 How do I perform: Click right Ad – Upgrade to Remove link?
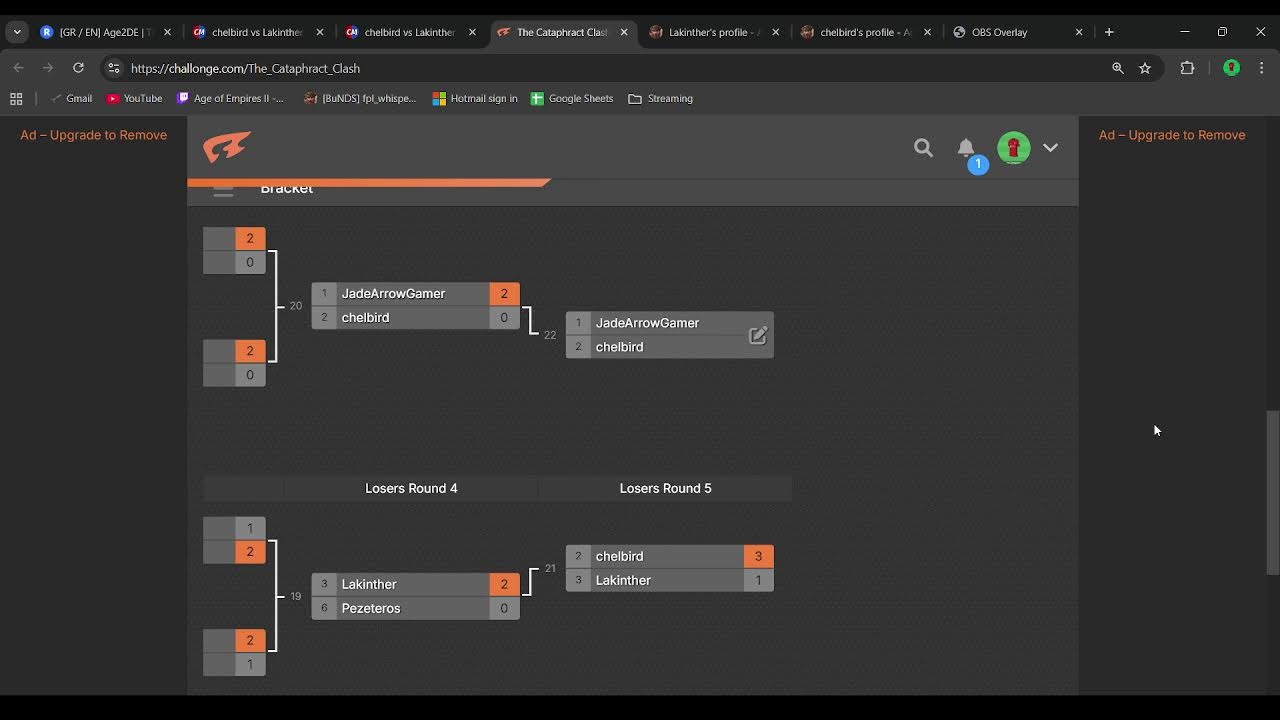coord(1172,135)
